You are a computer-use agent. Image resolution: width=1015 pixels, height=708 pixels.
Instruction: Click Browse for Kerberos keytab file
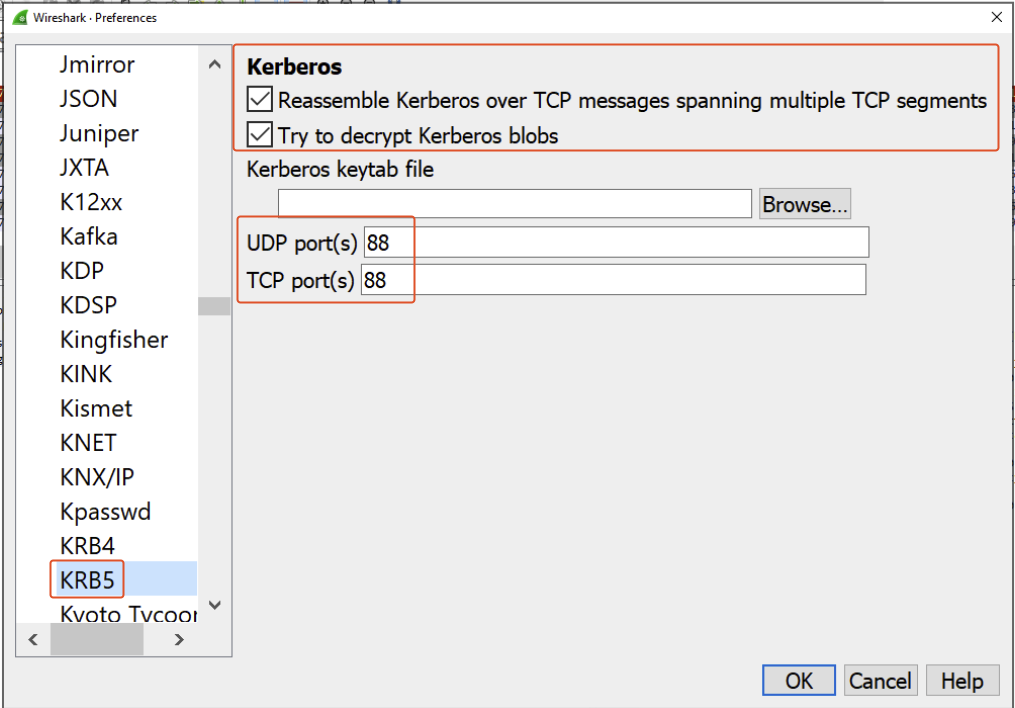(x=805, y=204)
